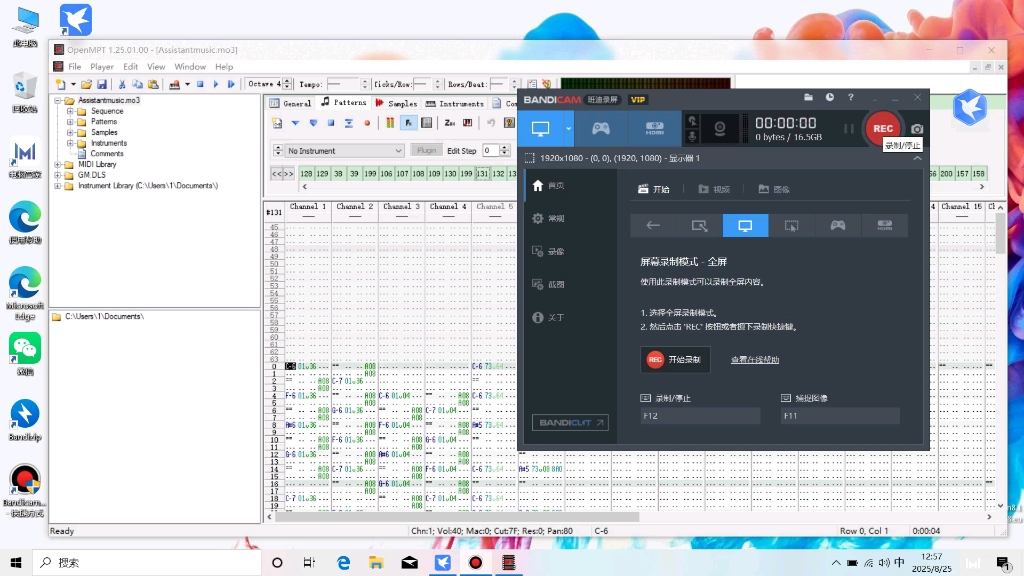Click the pattern editor horizontal scrollbar
The height and width of the screenshot is (576, 1024).
[456, 517]
